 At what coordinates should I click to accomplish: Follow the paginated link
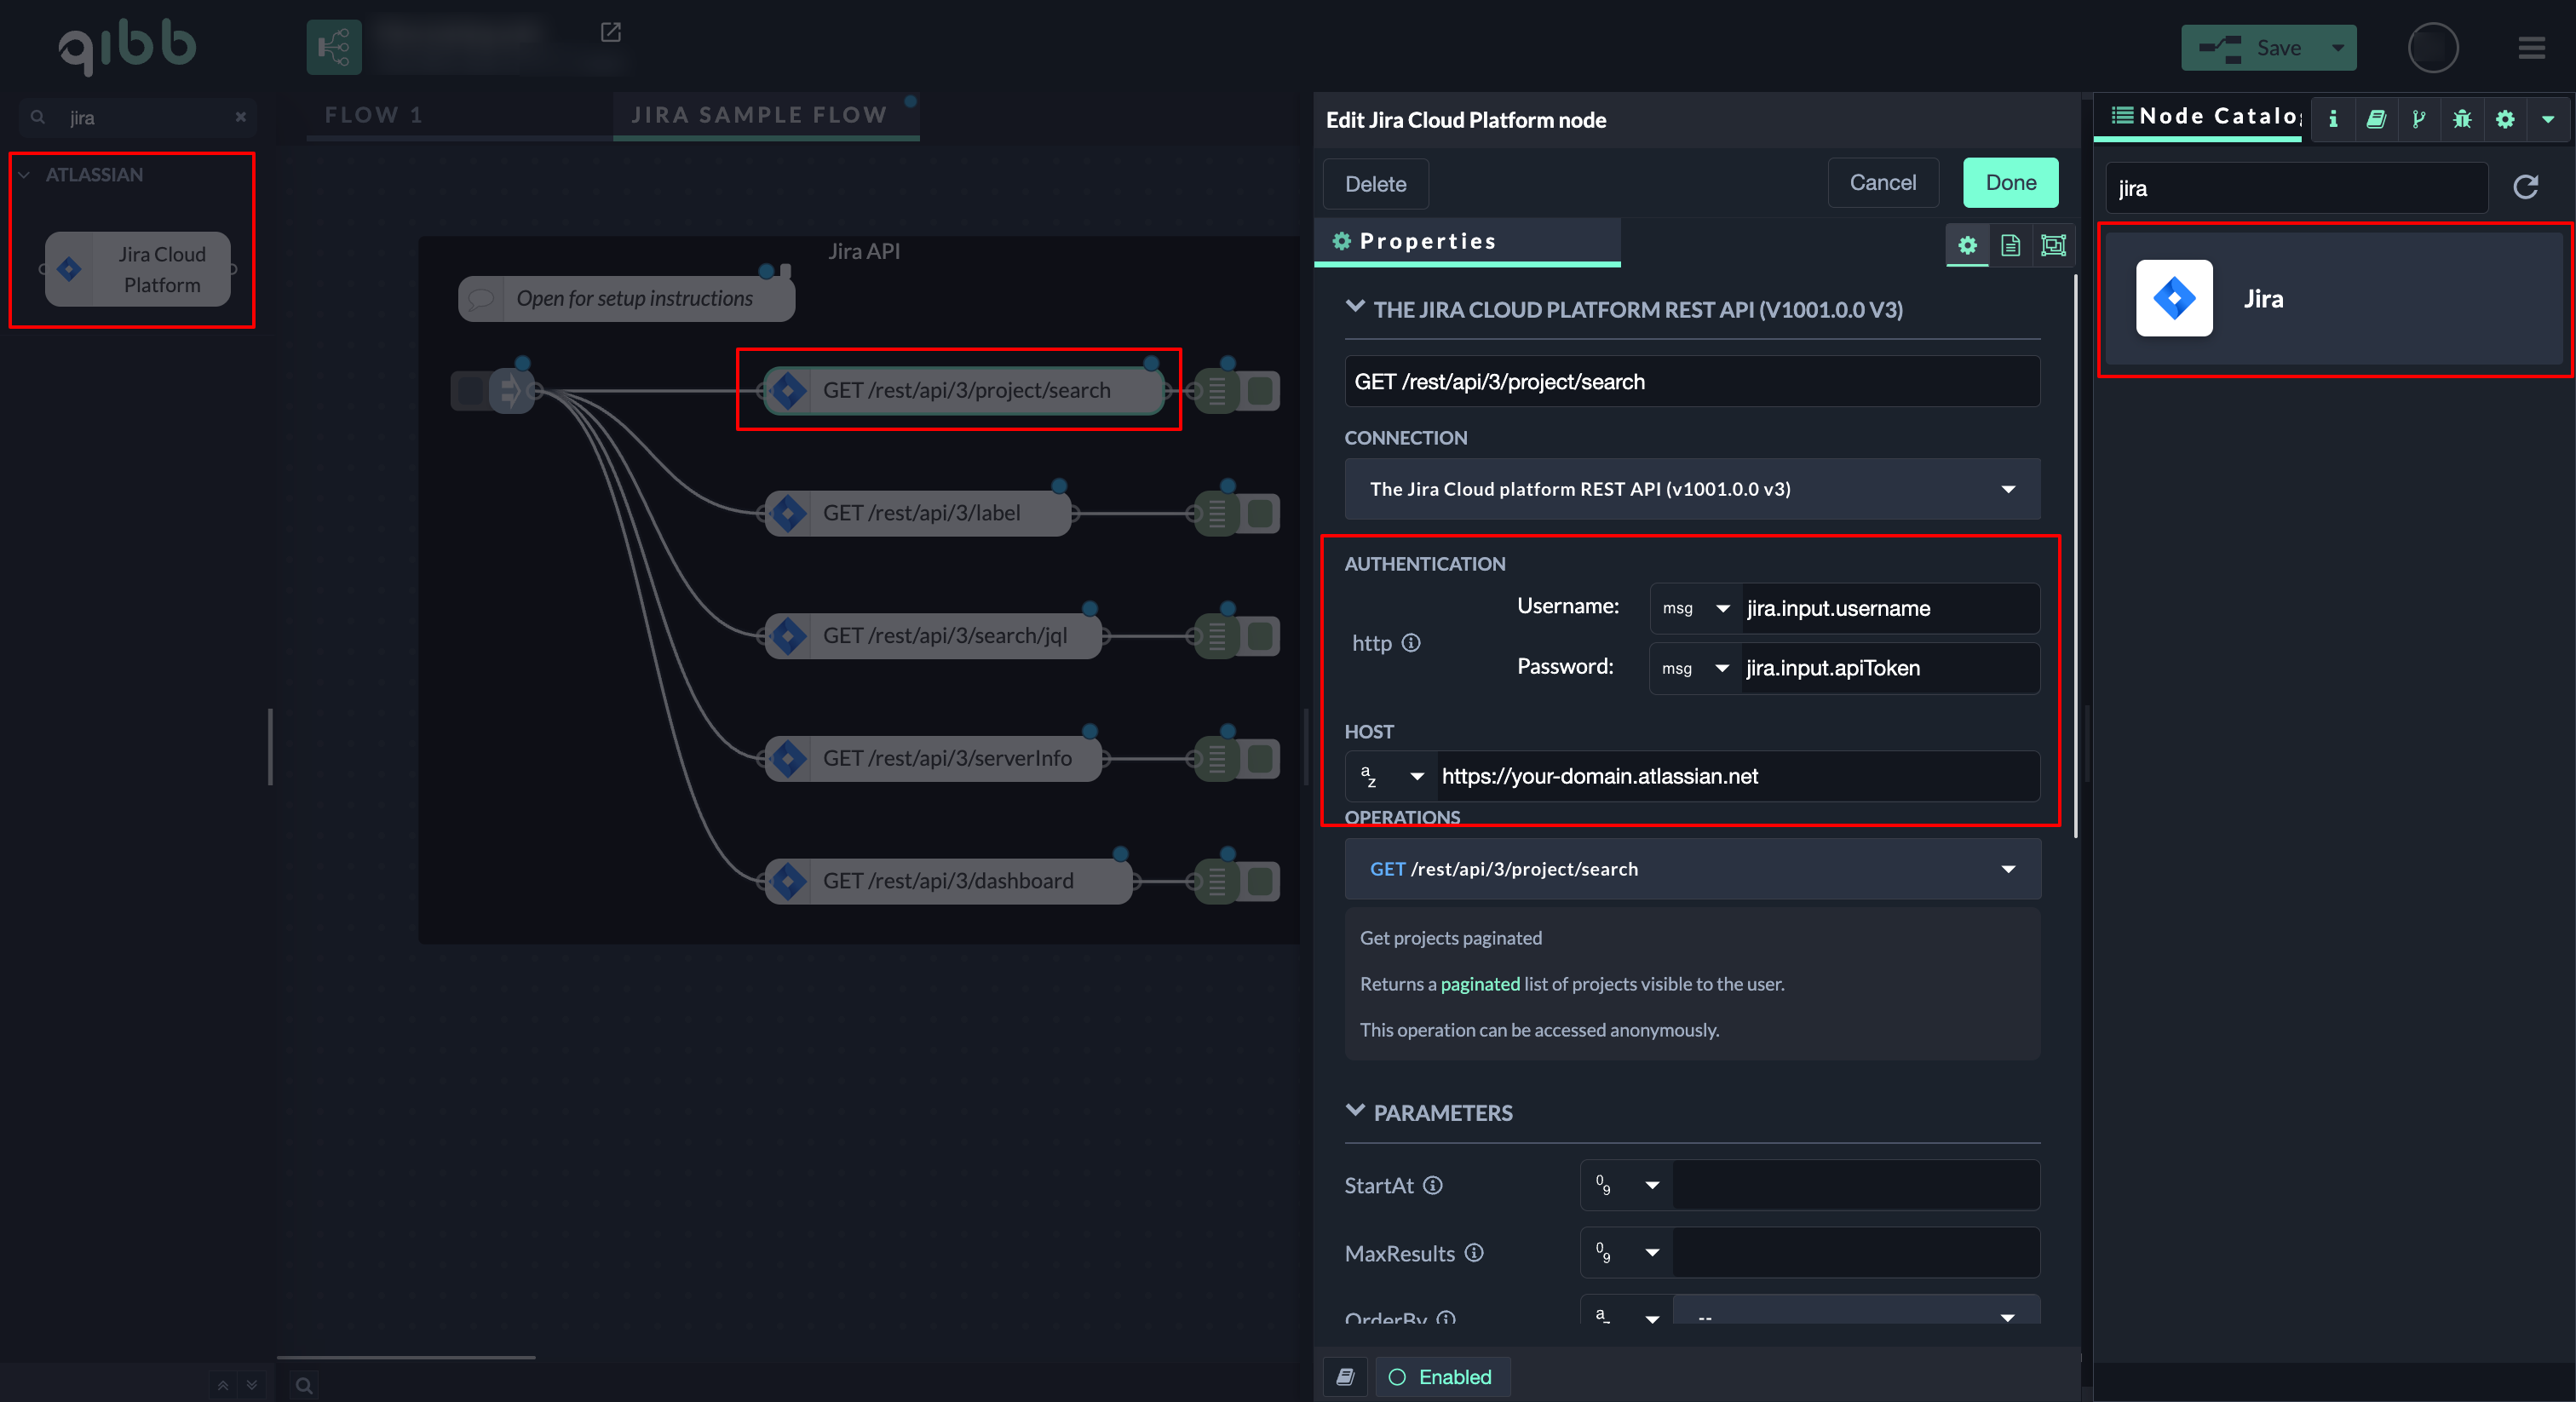[x=1479, y=984]
